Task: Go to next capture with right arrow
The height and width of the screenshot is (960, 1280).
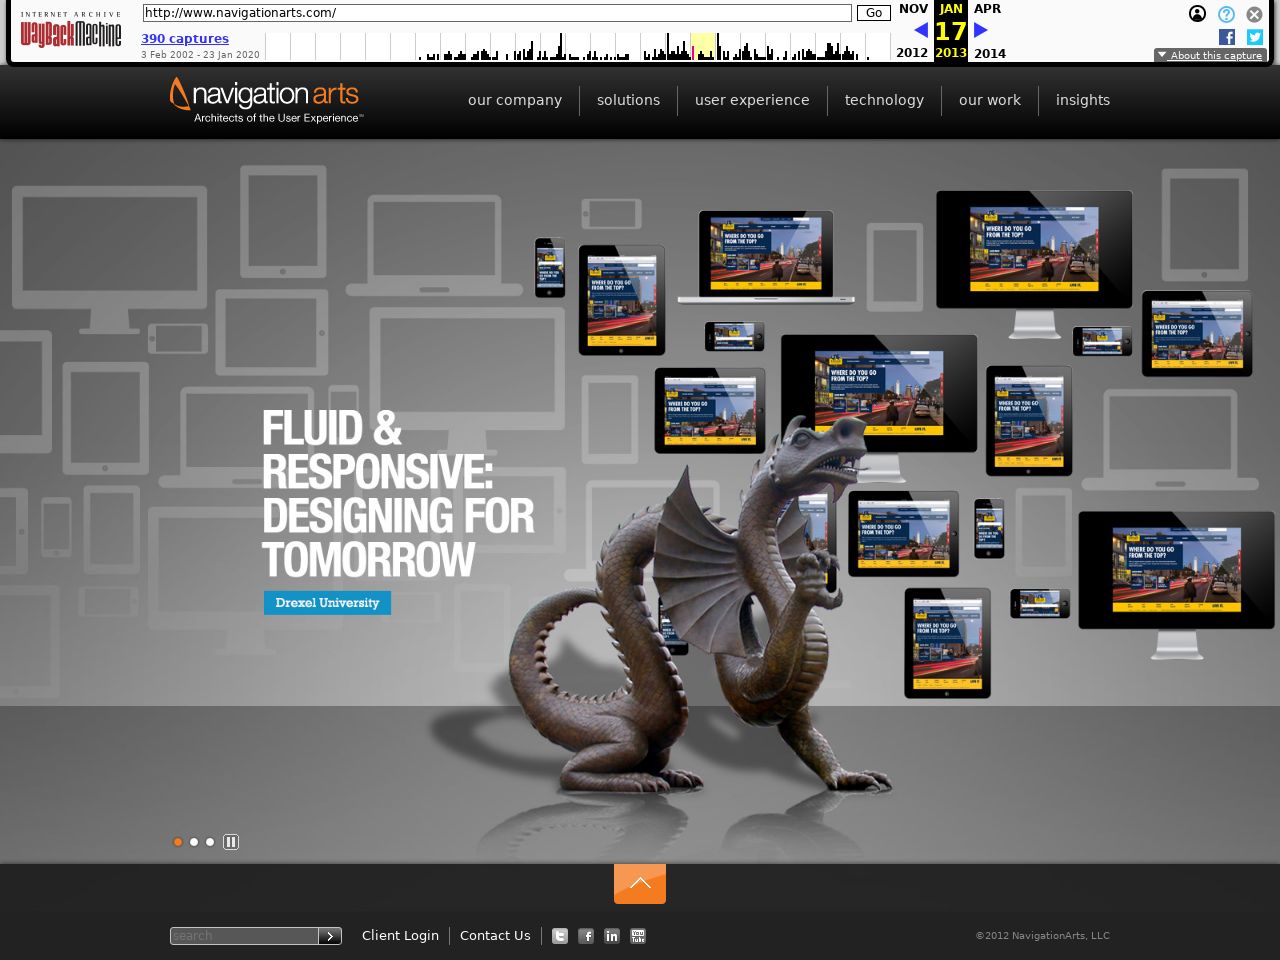Action: 981,30
